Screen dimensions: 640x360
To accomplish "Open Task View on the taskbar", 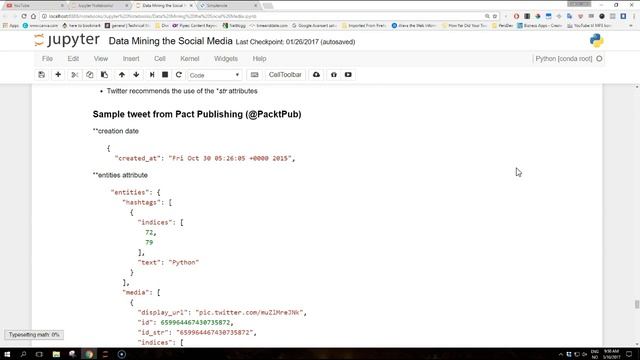I will click(x=39, y=354).
